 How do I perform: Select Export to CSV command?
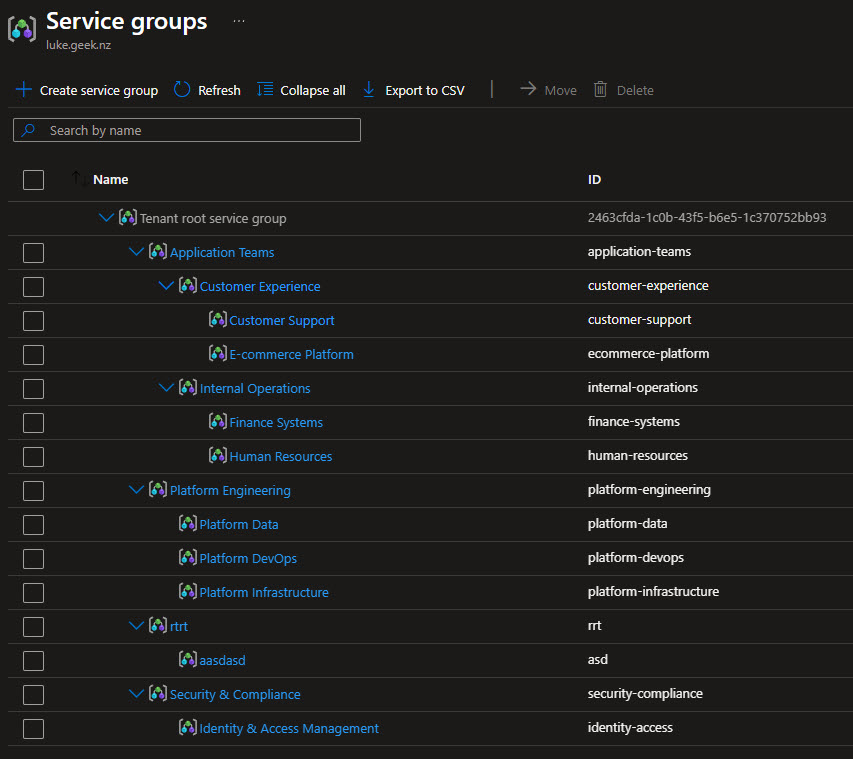(413, 90)
